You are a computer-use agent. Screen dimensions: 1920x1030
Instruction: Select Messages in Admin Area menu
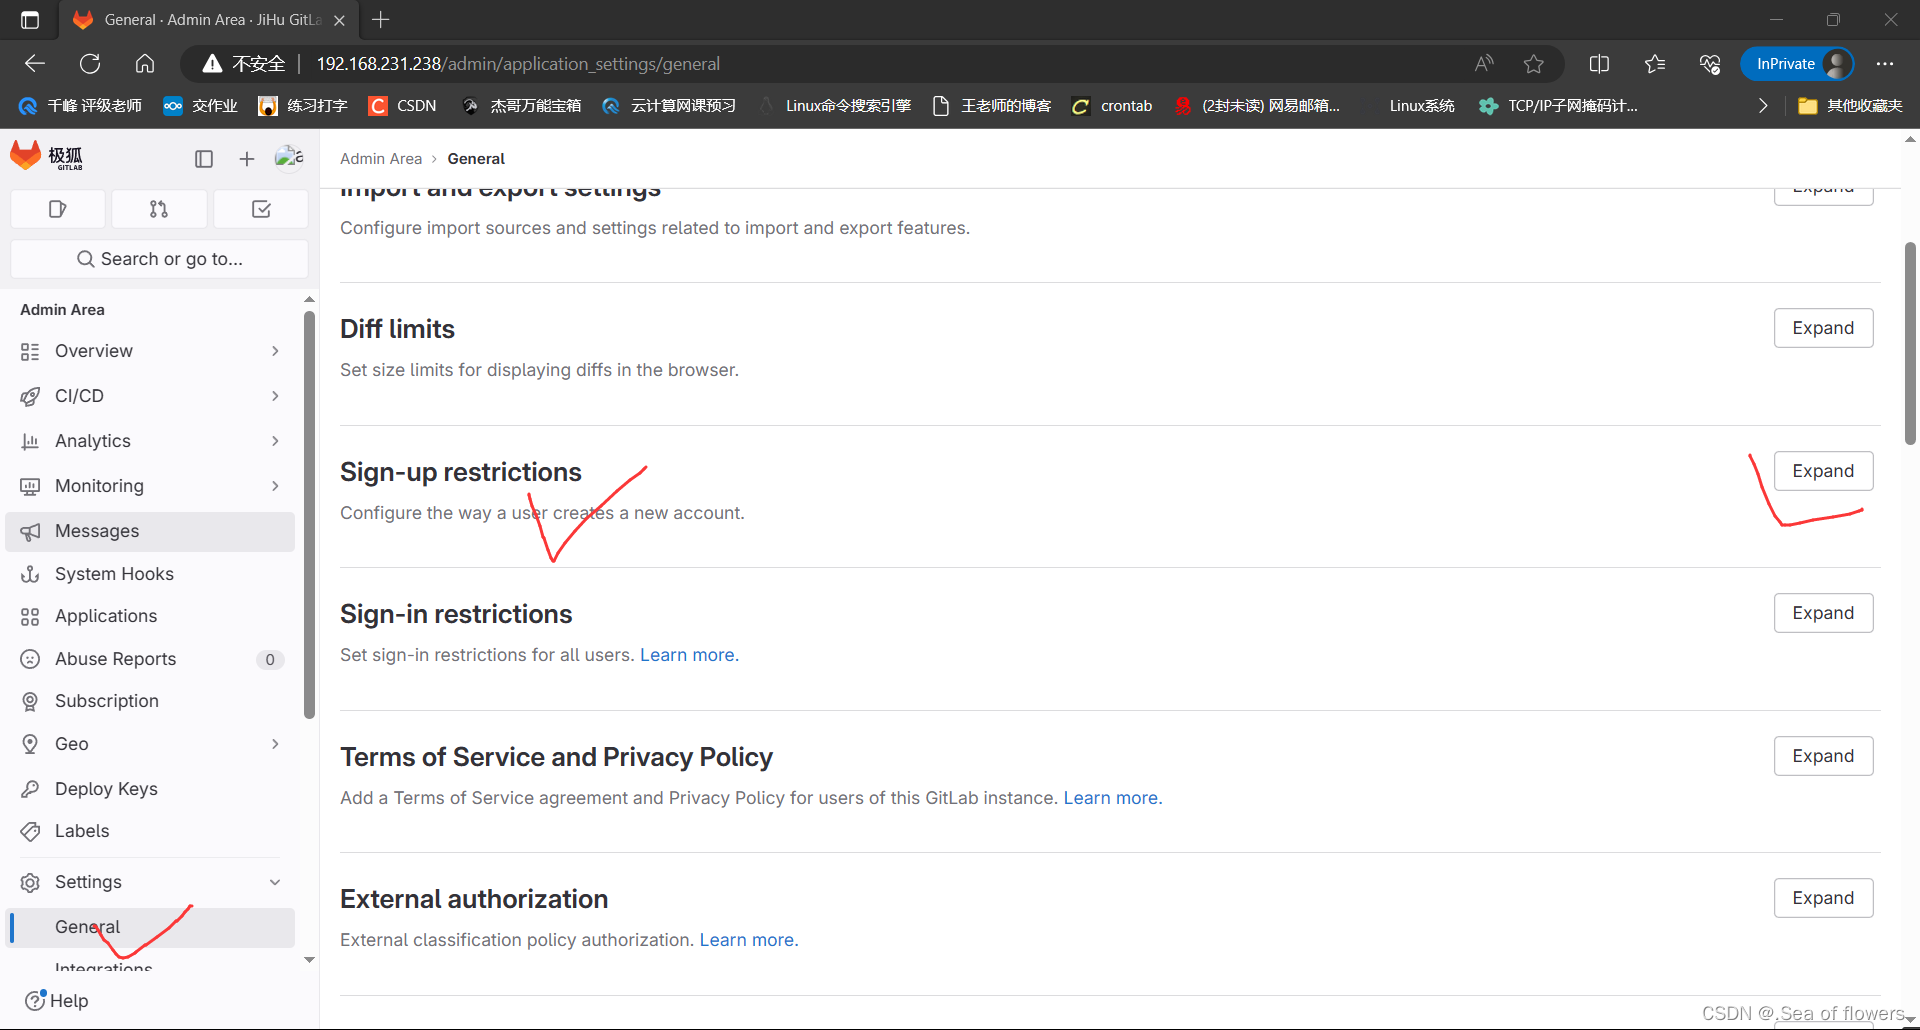click(x=150, y=531)
